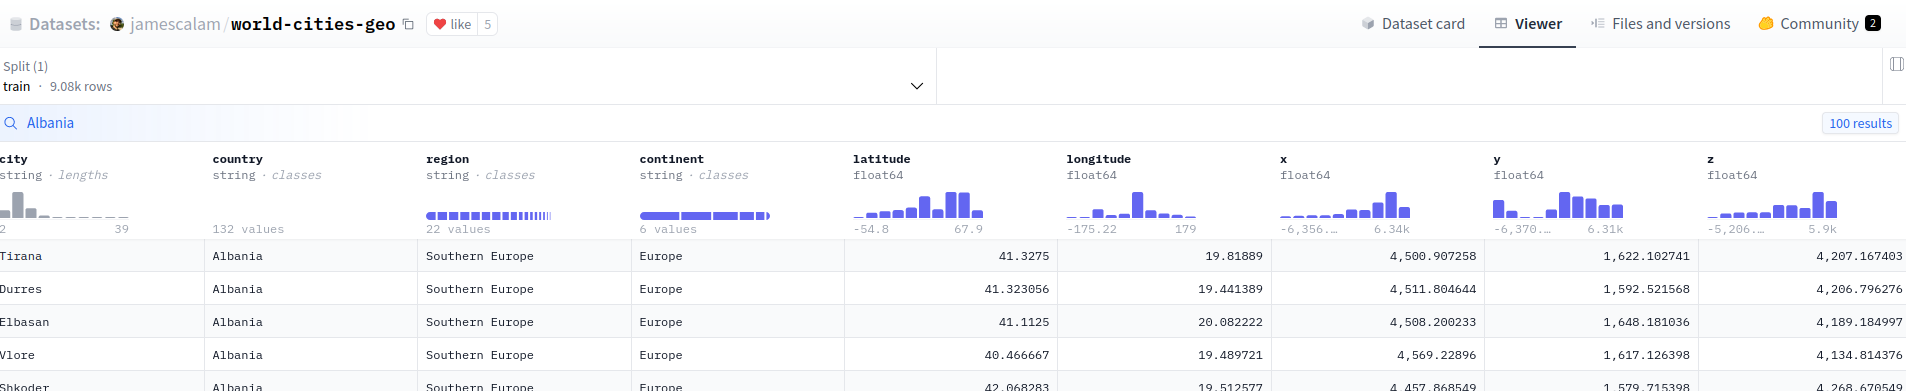Click the Dataset card cube icon

(1368, 24)
